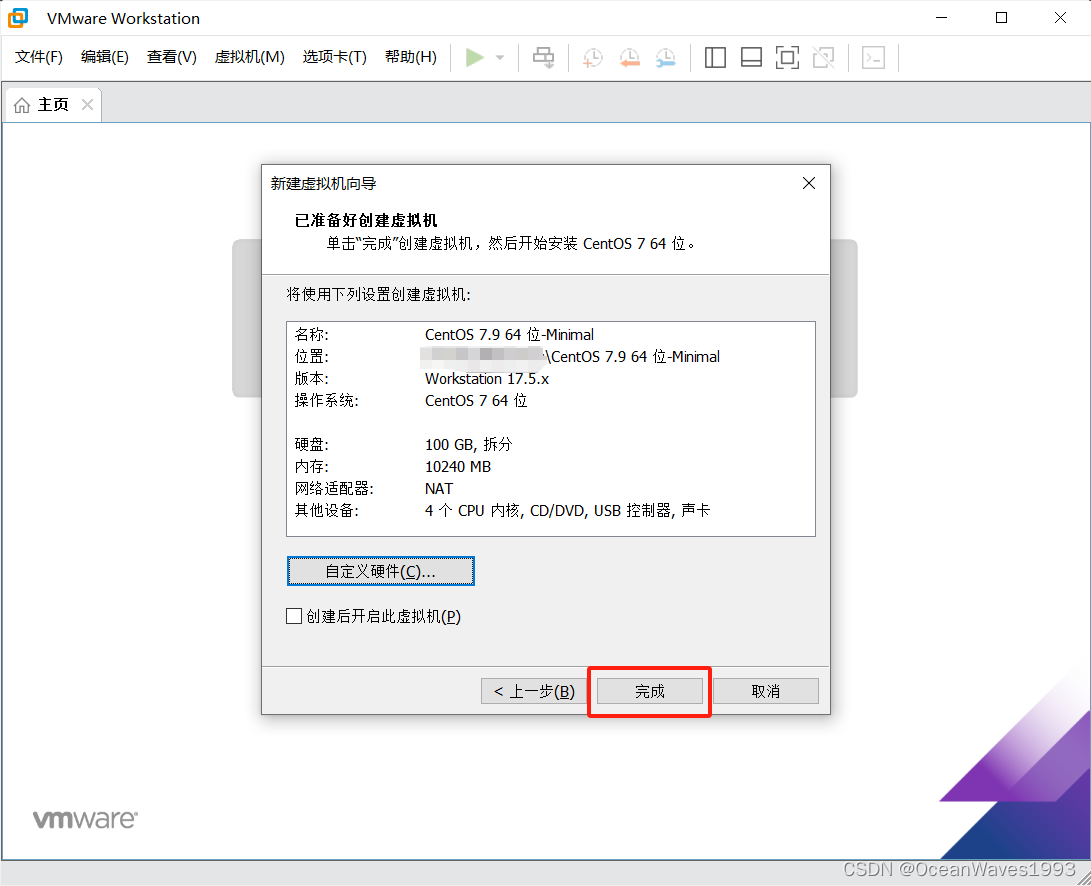The width and height of the screenshot is (1091, 886).
Task: Select the 主页 tab
Action: point(53,104)
